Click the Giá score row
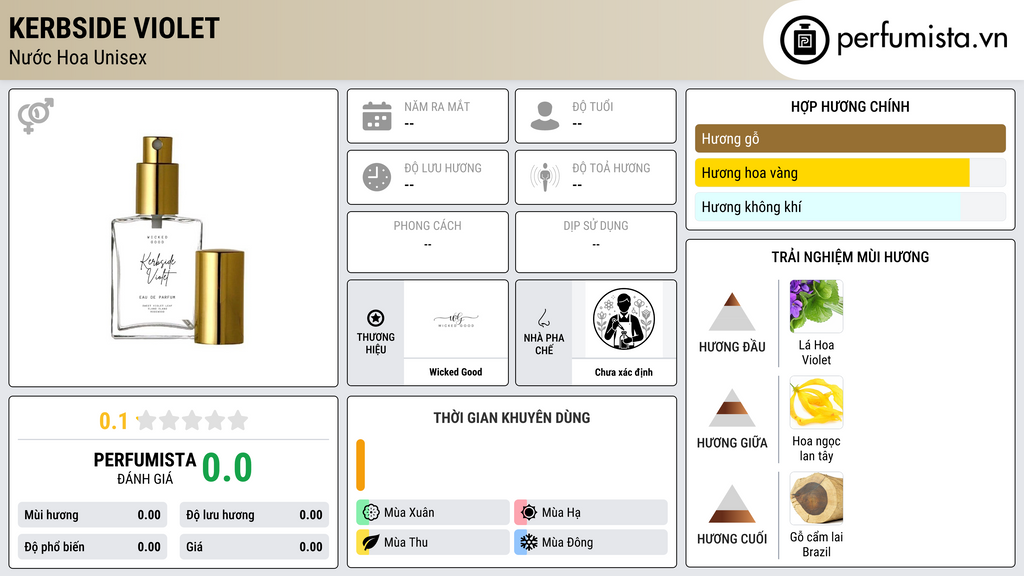Viewport: 1024px width, 576px height. coord(254,547)
